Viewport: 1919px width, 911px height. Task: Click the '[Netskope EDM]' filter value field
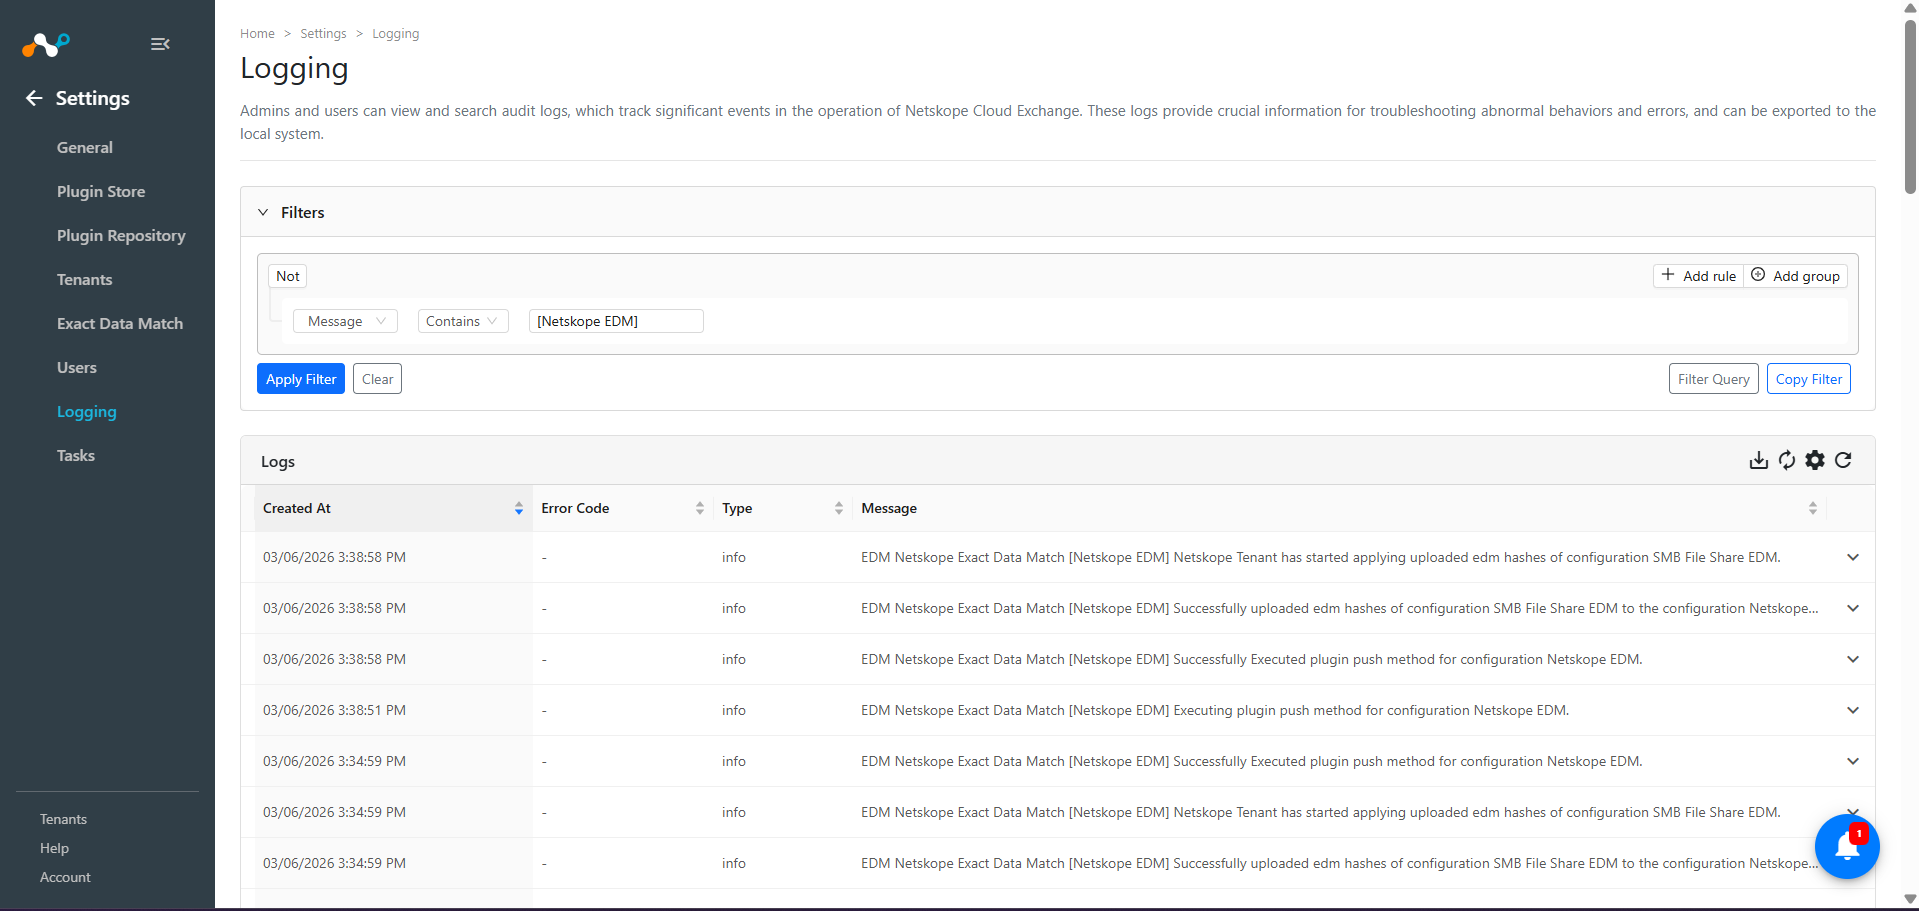616,321
